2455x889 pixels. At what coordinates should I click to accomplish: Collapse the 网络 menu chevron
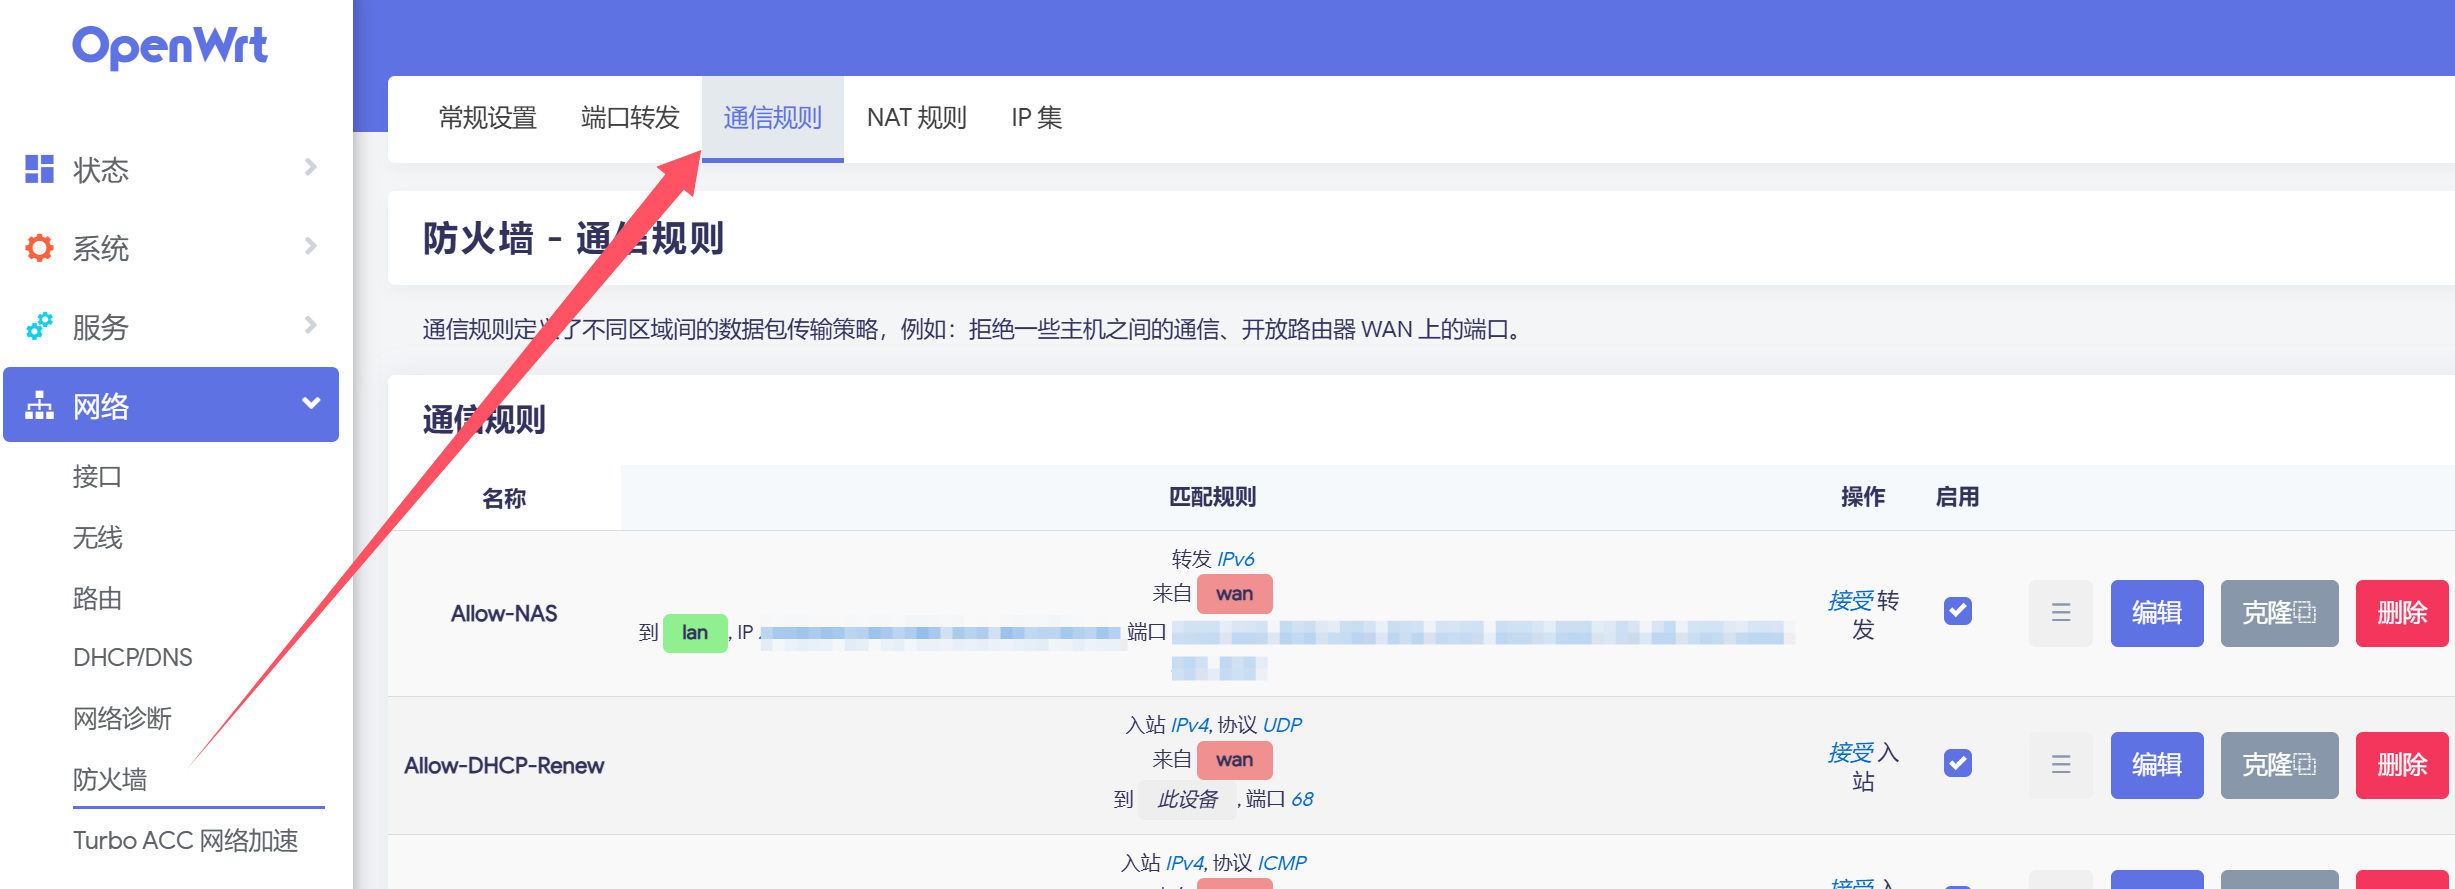tap(311, 403)
